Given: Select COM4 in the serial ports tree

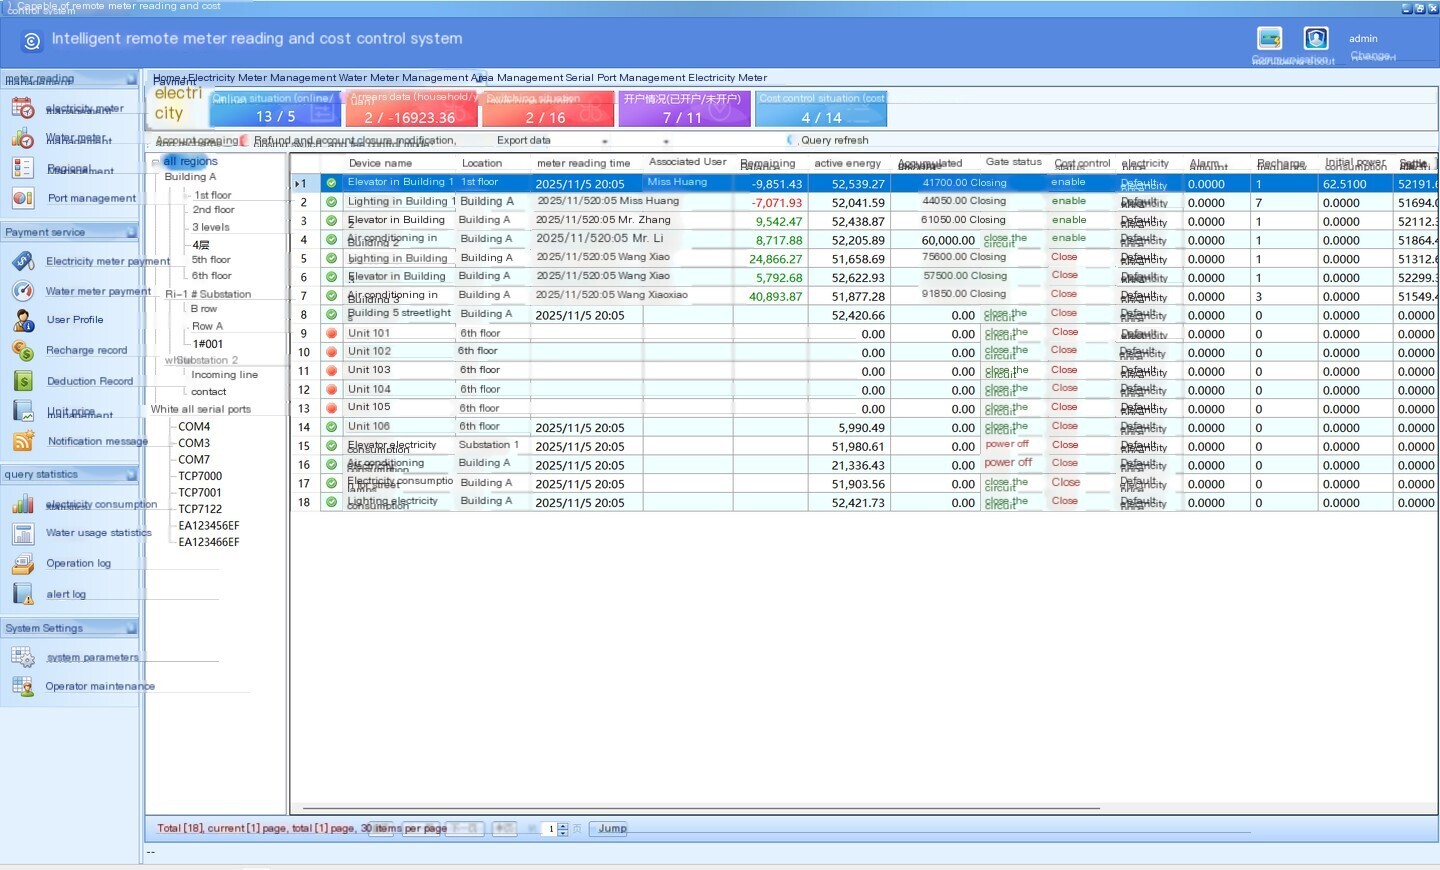Looking at the screenshot, I should click(194, 427).
